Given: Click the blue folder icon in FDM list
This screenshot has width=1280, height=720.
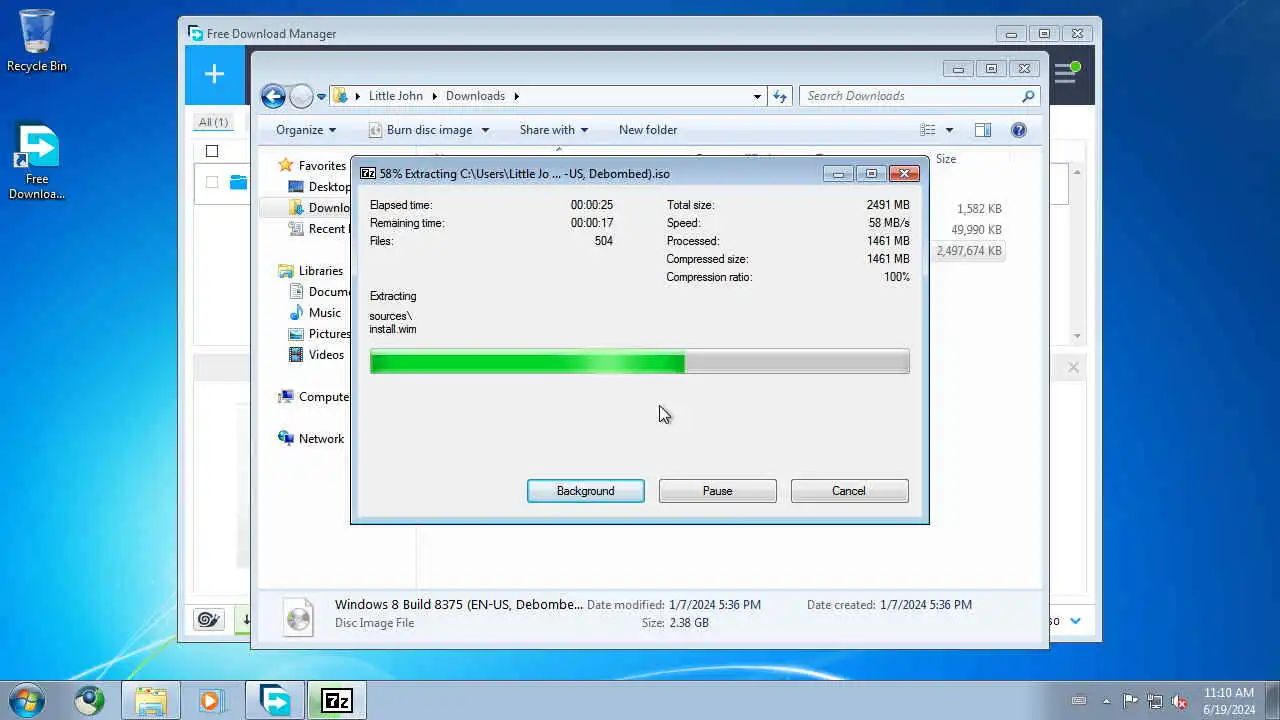Looking at the screenshot, I should tap(238, 182).
